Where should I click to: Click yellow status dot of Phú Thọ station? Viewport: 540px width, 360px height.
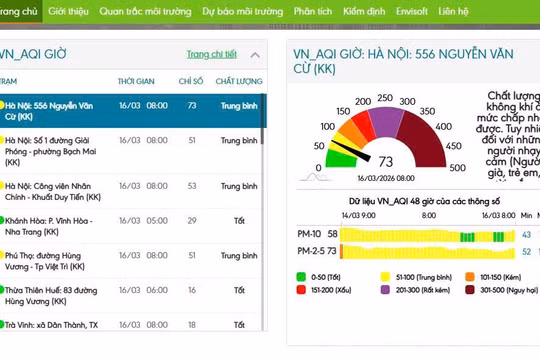[x=1, y=255]
